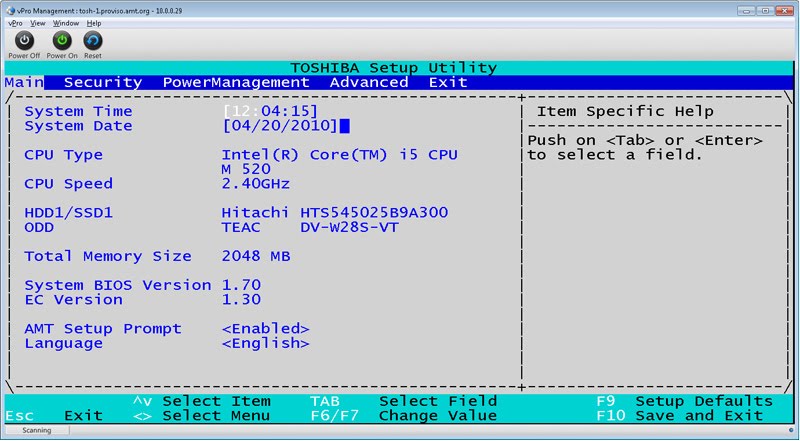Click the TAB Select Field hint
The width and height of the screenshot is (800, 441).
click(404, 401)
